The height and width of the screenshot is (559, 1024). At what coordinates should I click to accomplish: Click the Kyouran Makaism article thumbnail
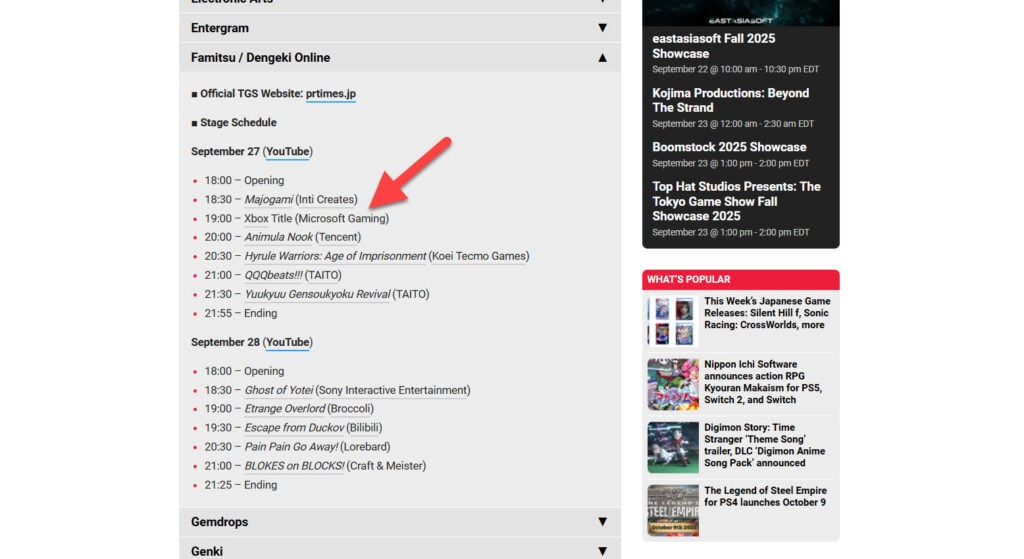click(x=673, y=384)
